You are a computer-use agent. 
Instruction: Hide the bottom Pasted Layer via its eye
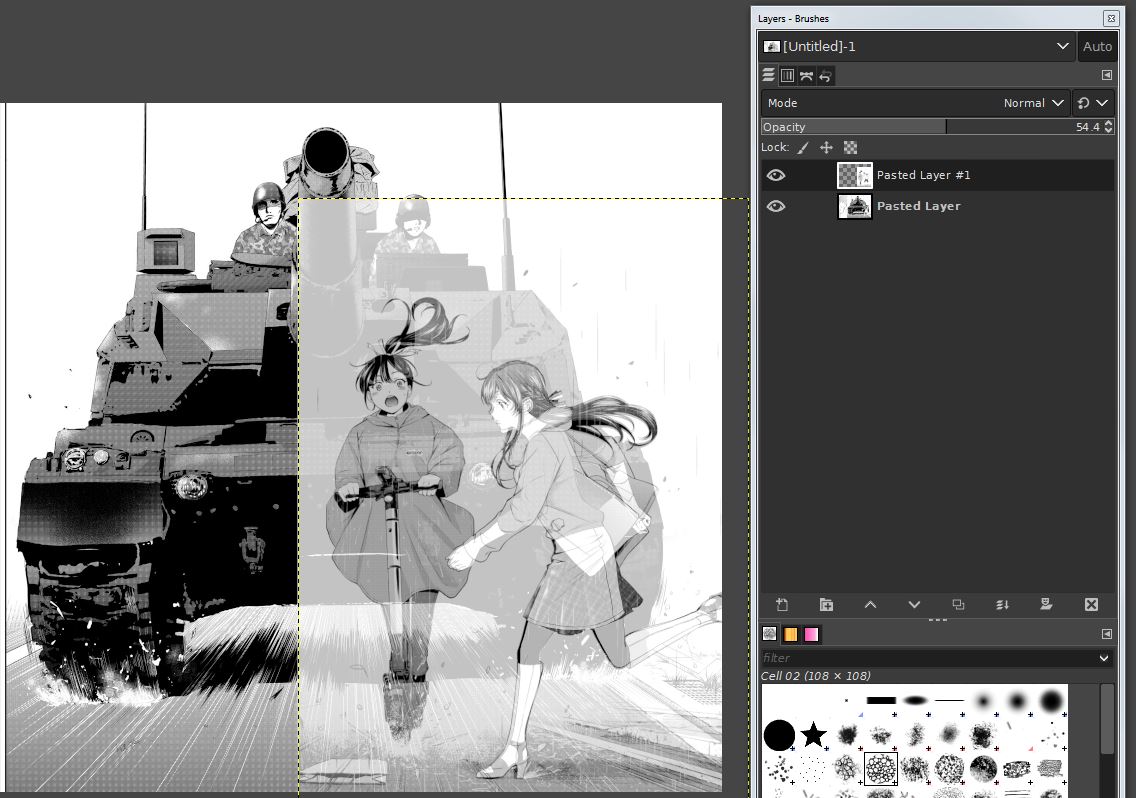coord(776,207)
